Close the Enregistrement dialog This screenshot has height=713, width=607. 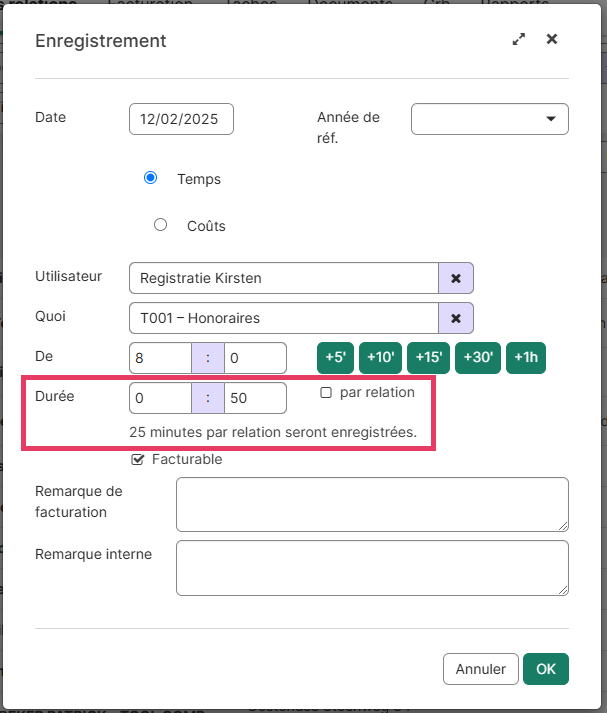(551, 40)
